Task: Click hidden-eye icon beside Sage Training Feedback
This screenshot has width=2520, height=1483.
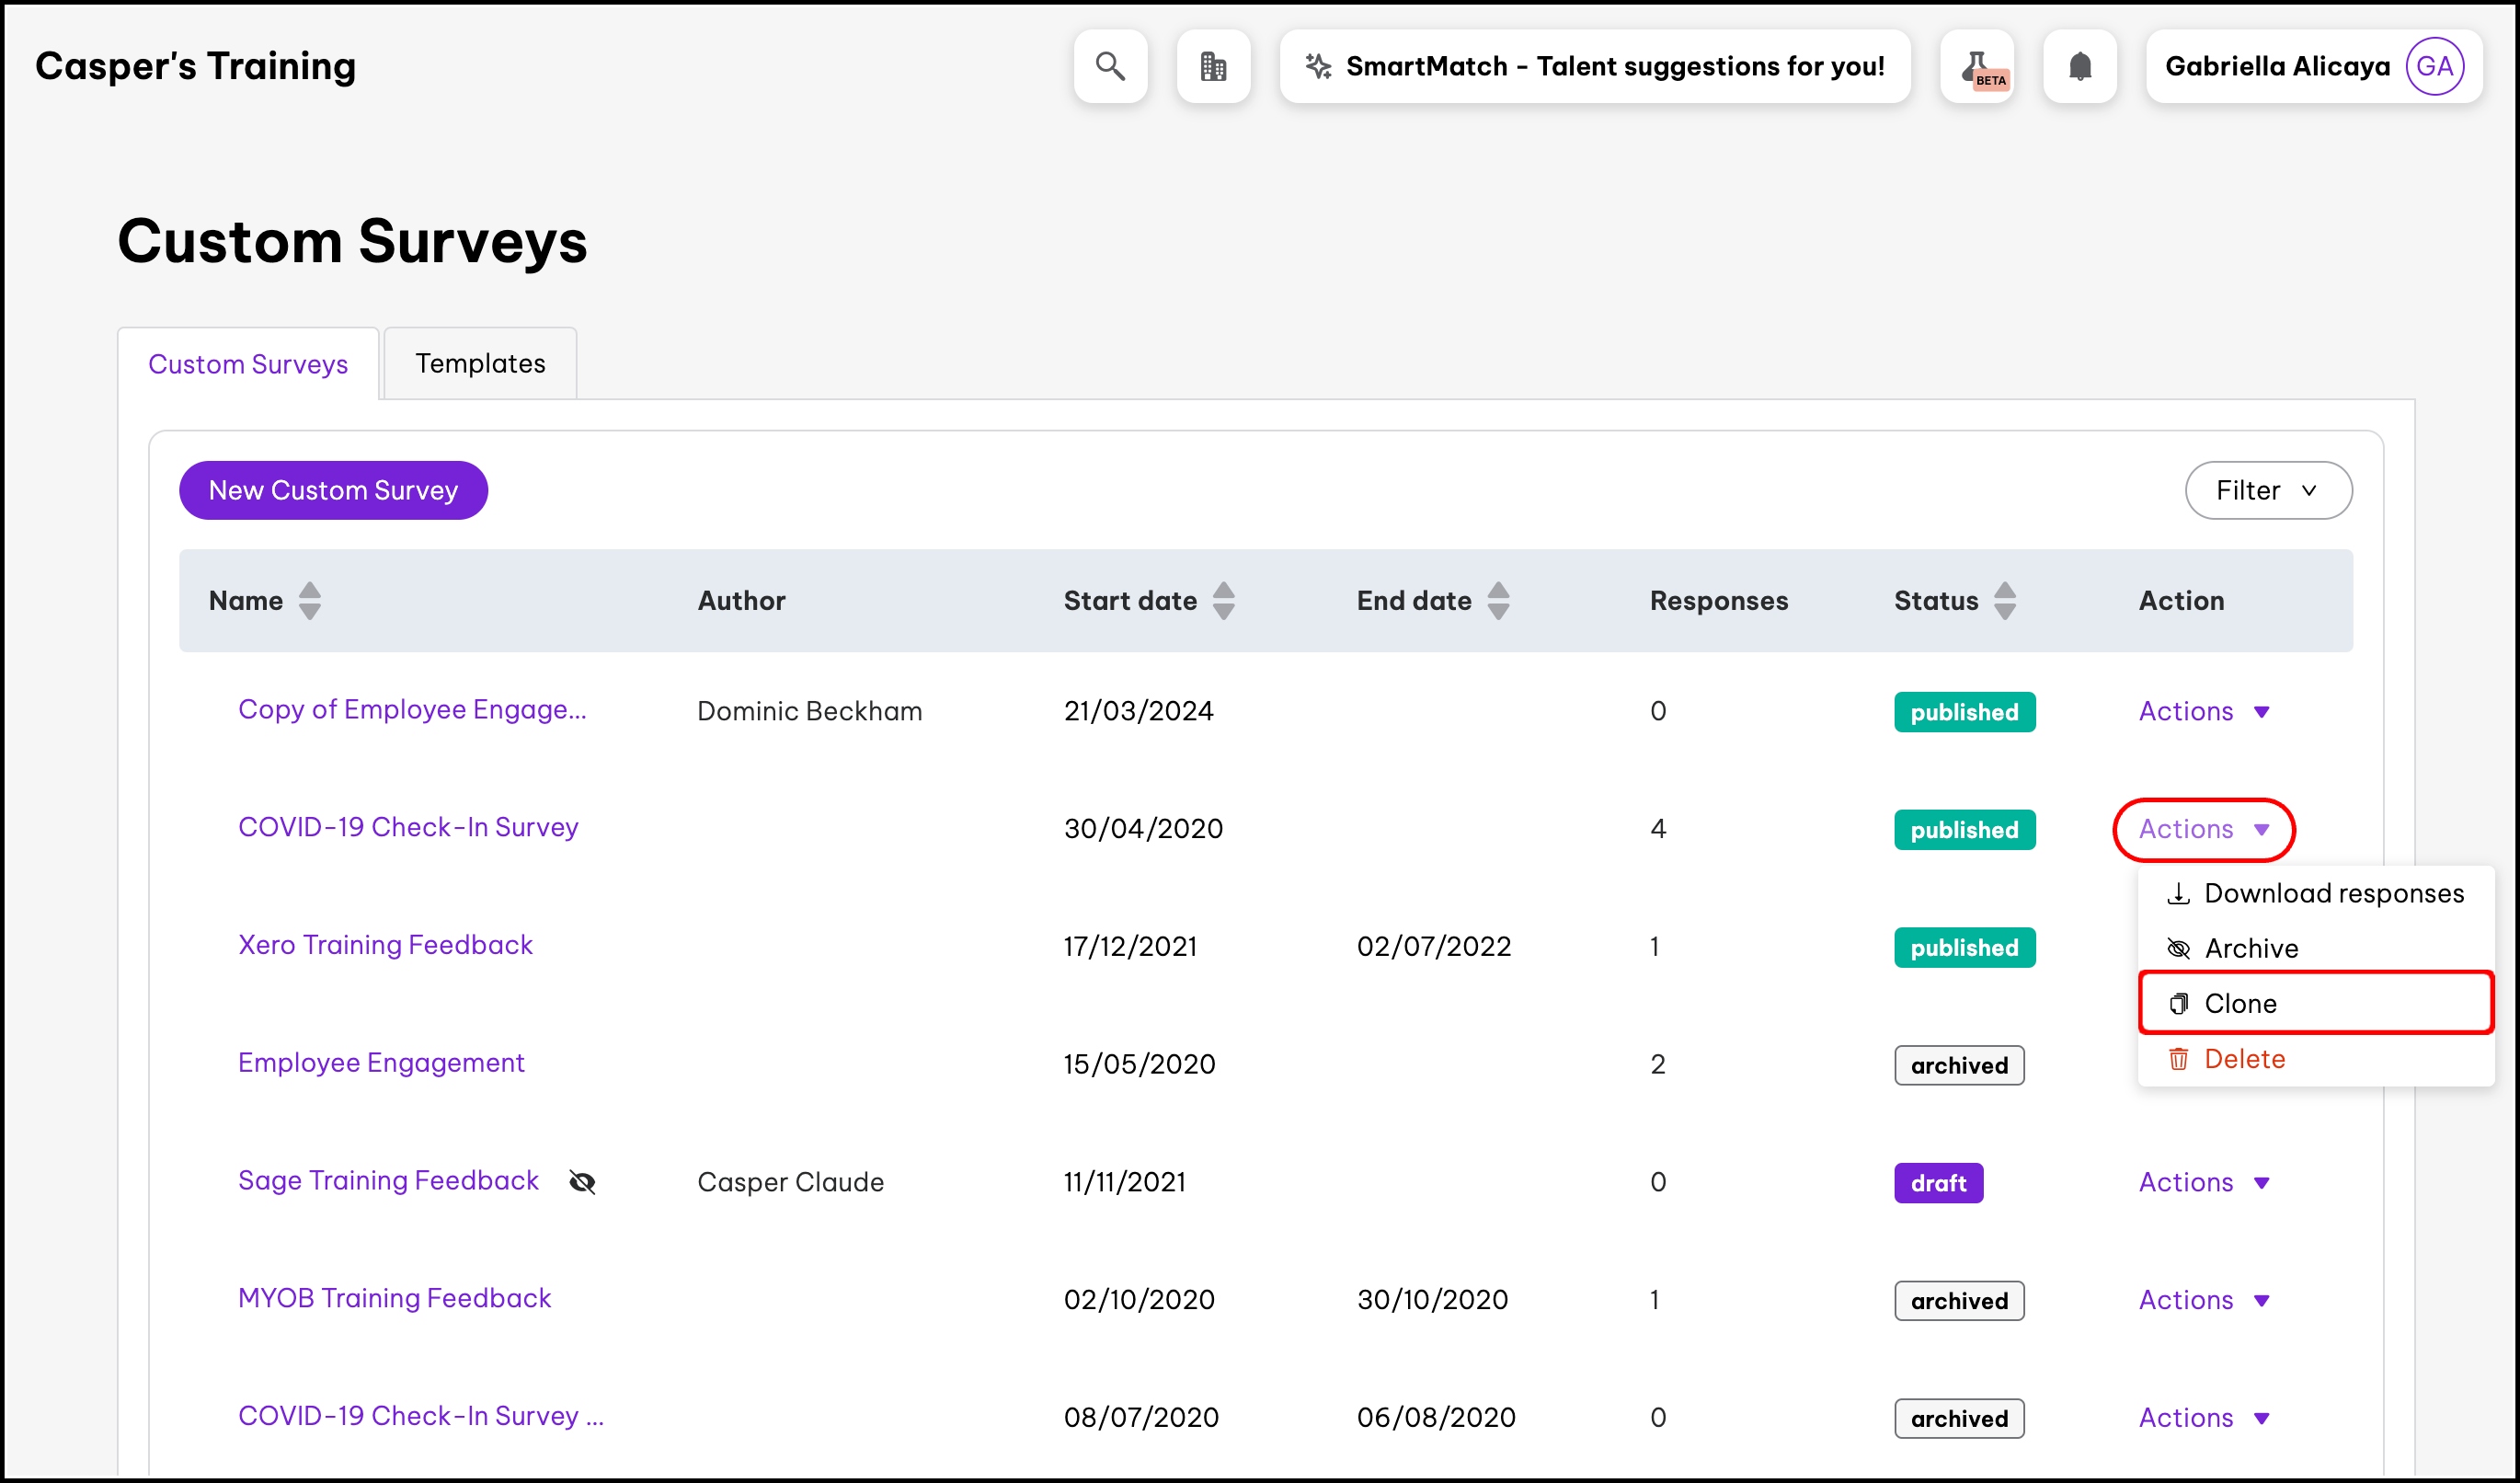Action: coord(582,1182)
